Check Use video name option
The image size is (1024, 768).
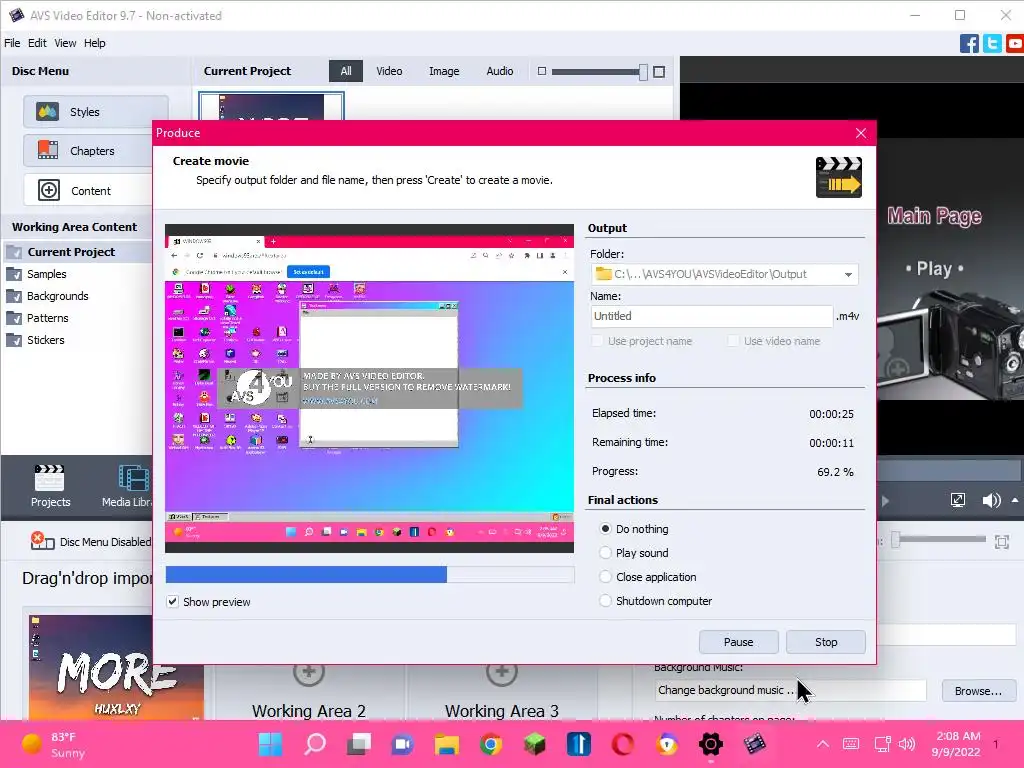click(733, 341)
